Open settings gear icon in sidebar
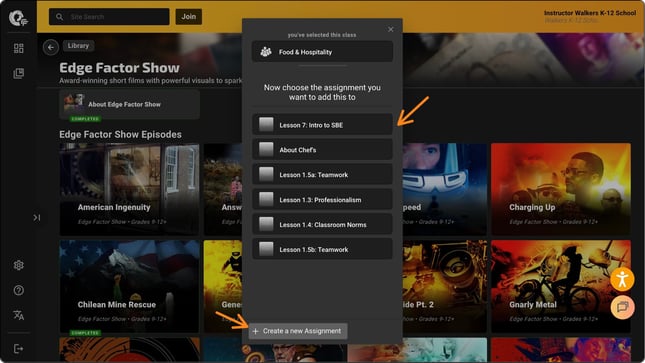The width and height of the screenshot is (645, 363). click(x=19, y=265)
